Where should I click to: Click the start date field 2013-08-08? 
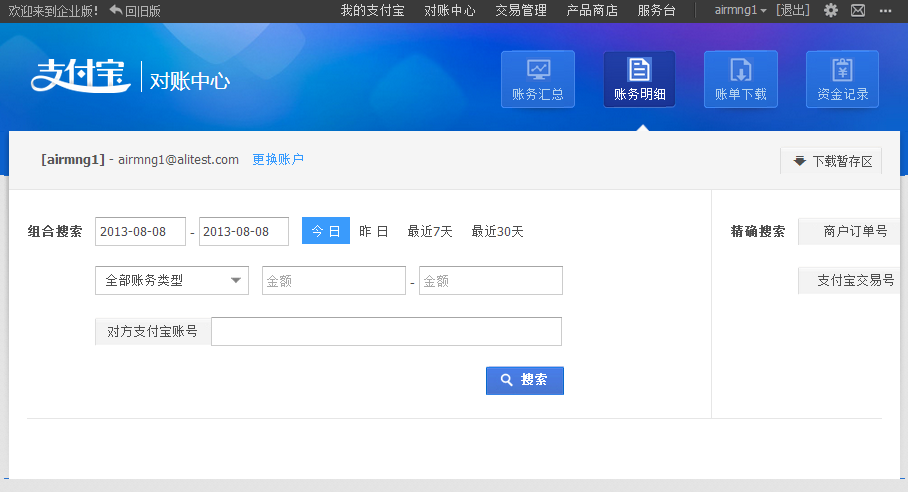coord(140,232)
